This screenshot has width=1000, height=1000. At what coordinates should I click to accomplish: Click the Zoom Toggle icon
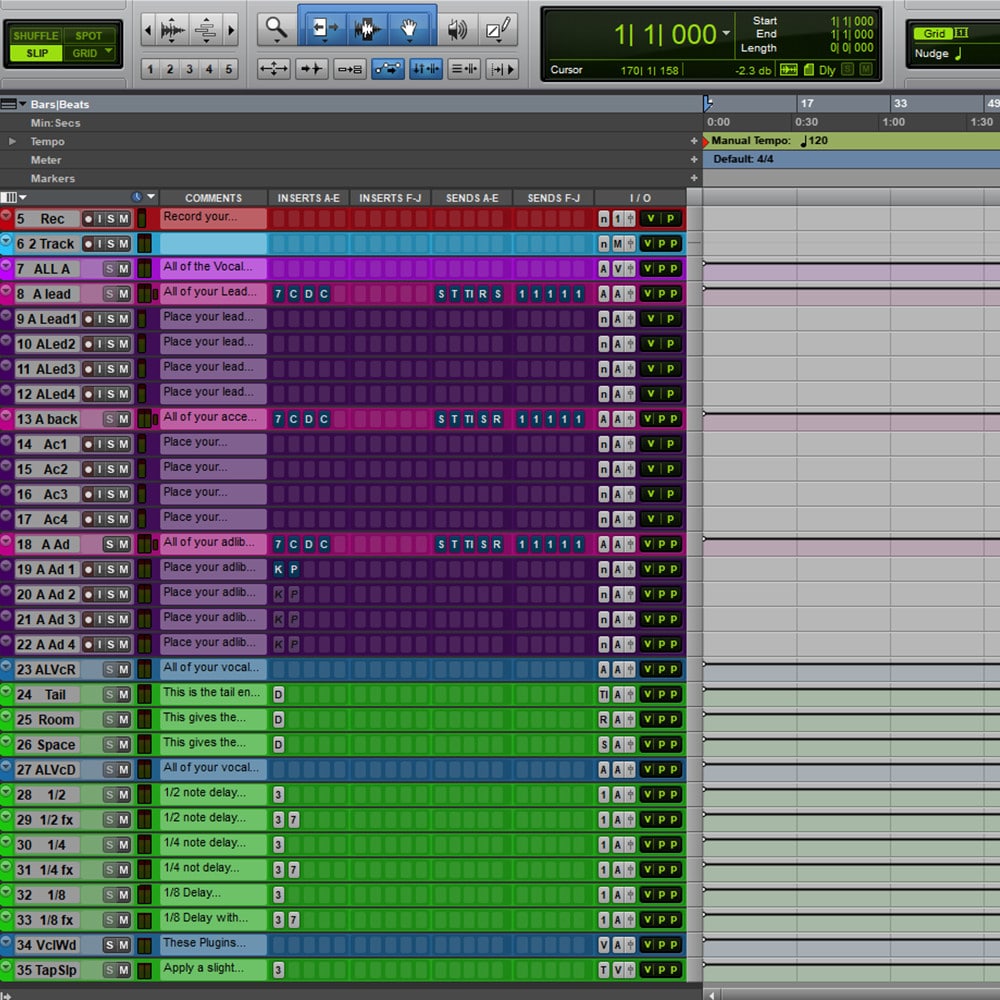pos(273,69)
